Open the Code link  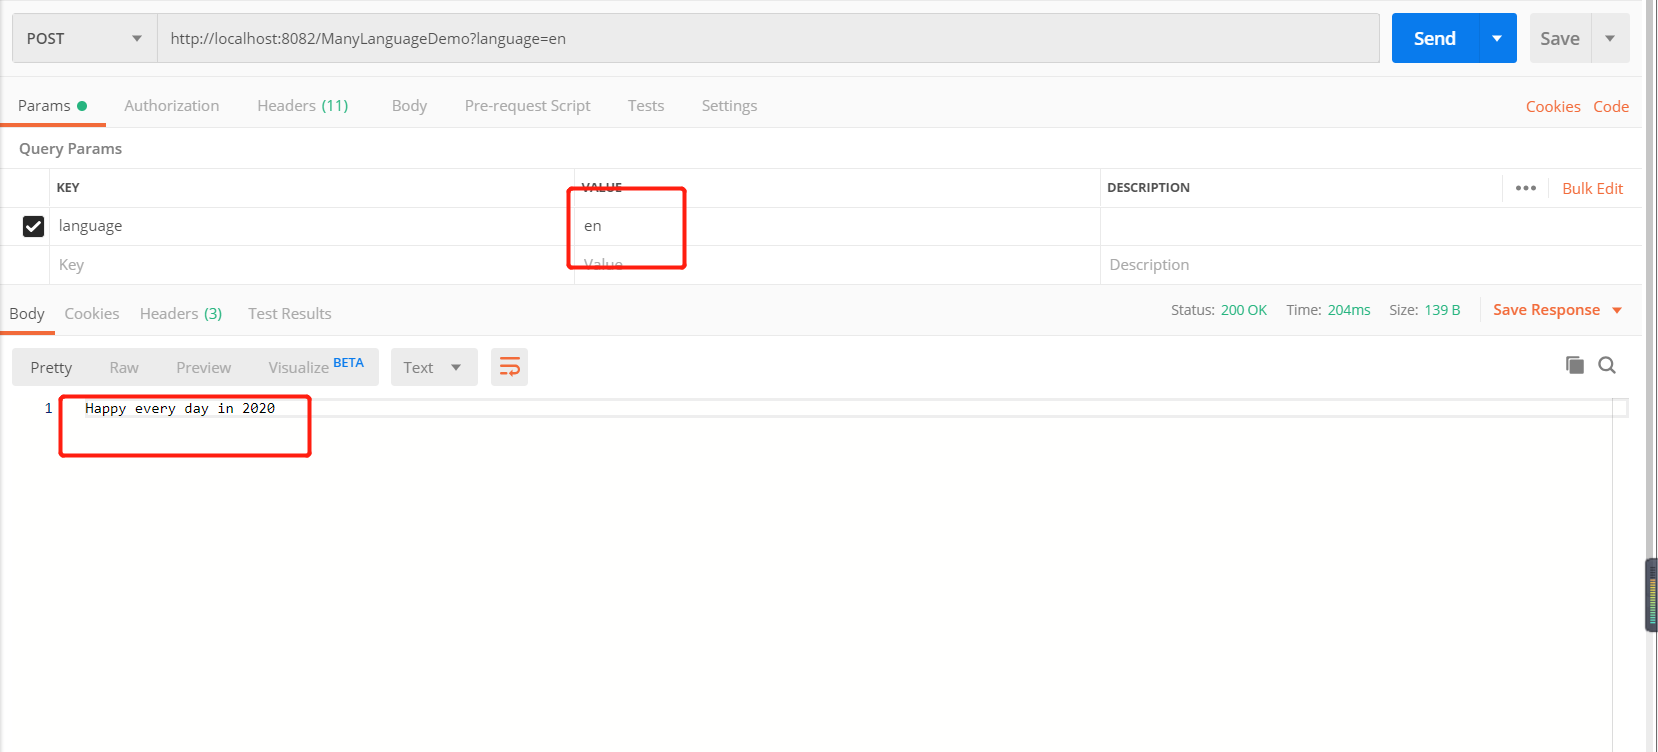pyautogui.click(x=1611, y=106)
